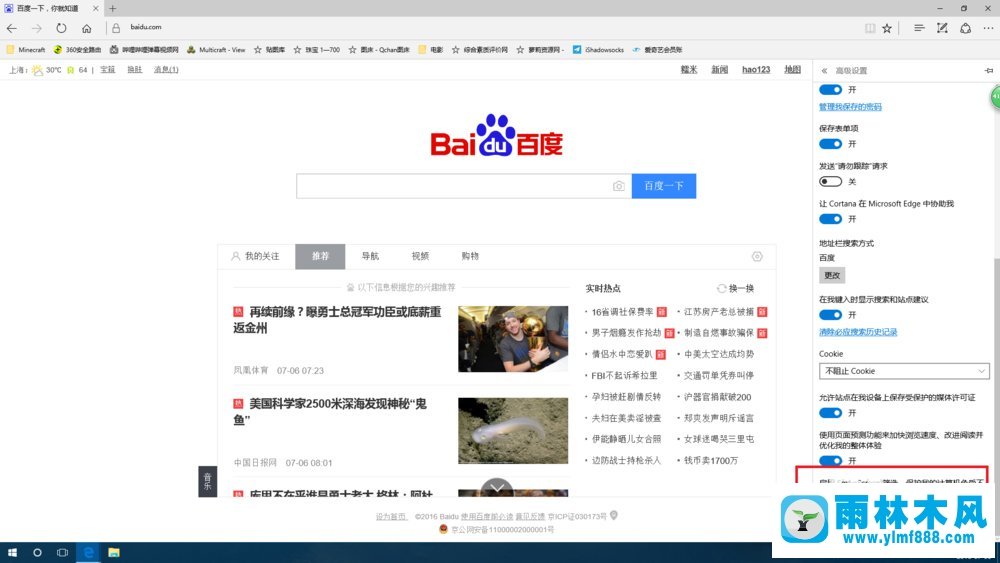This screenshot has height=563, width=1000.
Task: Enable 发送请勿跟踪请求 switch
Action: (830, 182)
